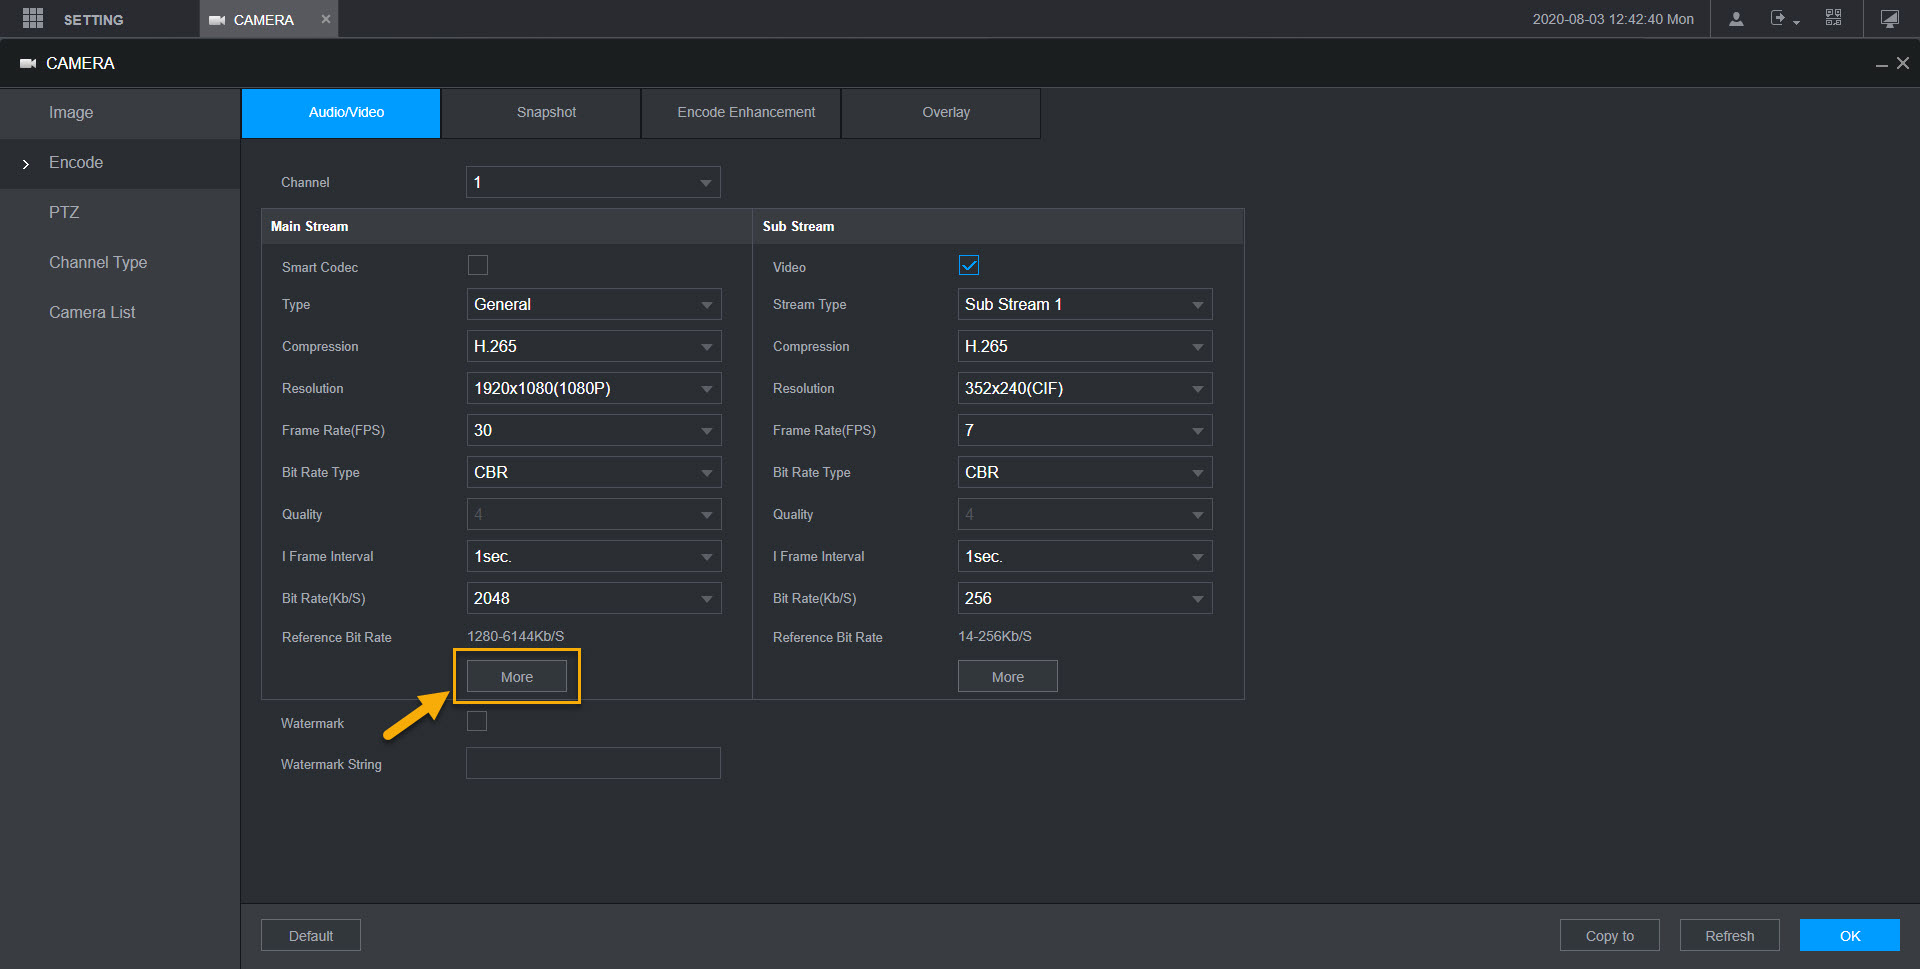The height and width of the screenshot is (969, 1920).
Task: Enable the Smart Codec checkbox
Action: pyautogui.click(x=478, y=266)
